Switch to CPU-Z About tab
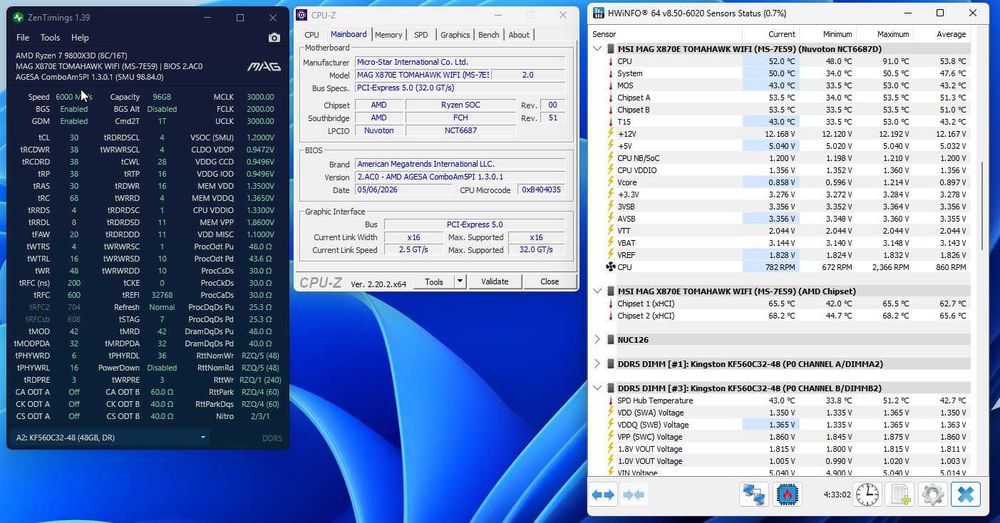 [518, 35]
